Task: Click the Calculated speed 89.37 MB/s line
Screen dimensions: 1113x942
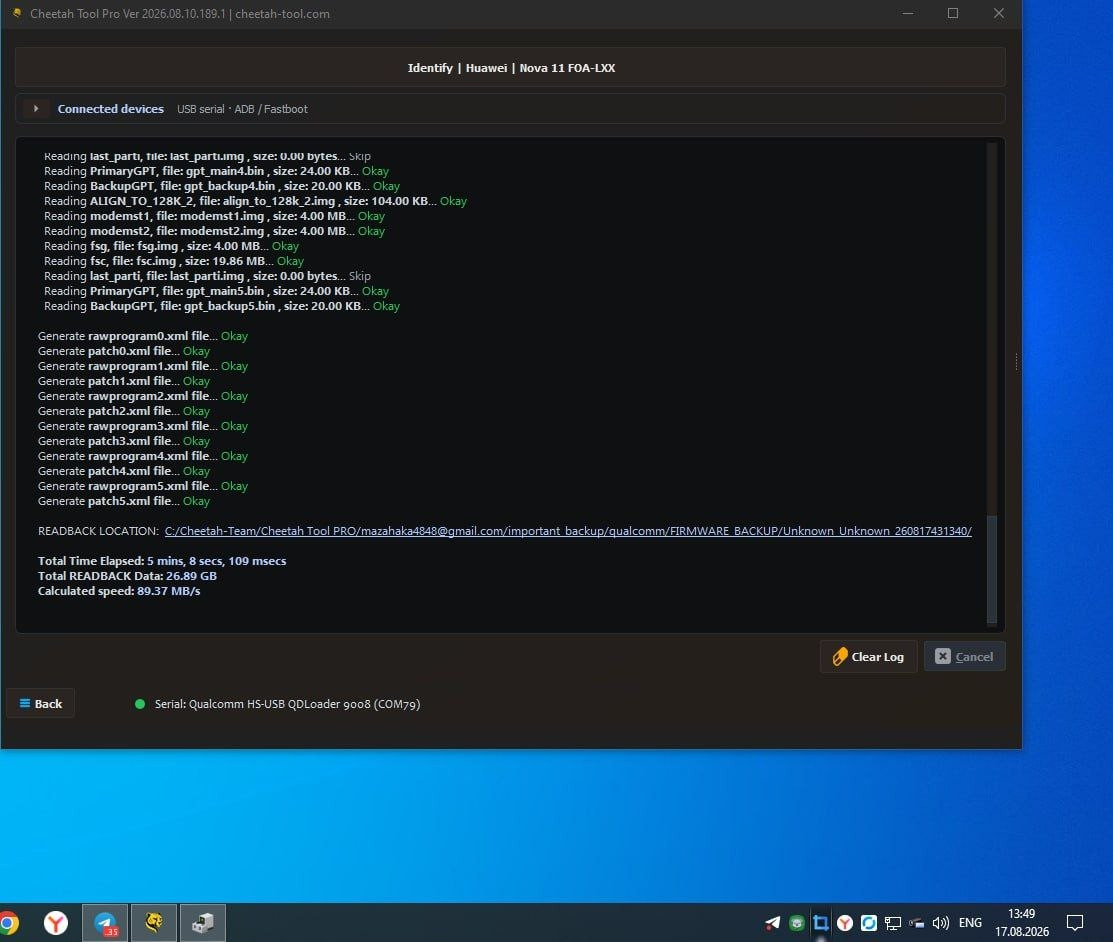Action: click(119, 591)
